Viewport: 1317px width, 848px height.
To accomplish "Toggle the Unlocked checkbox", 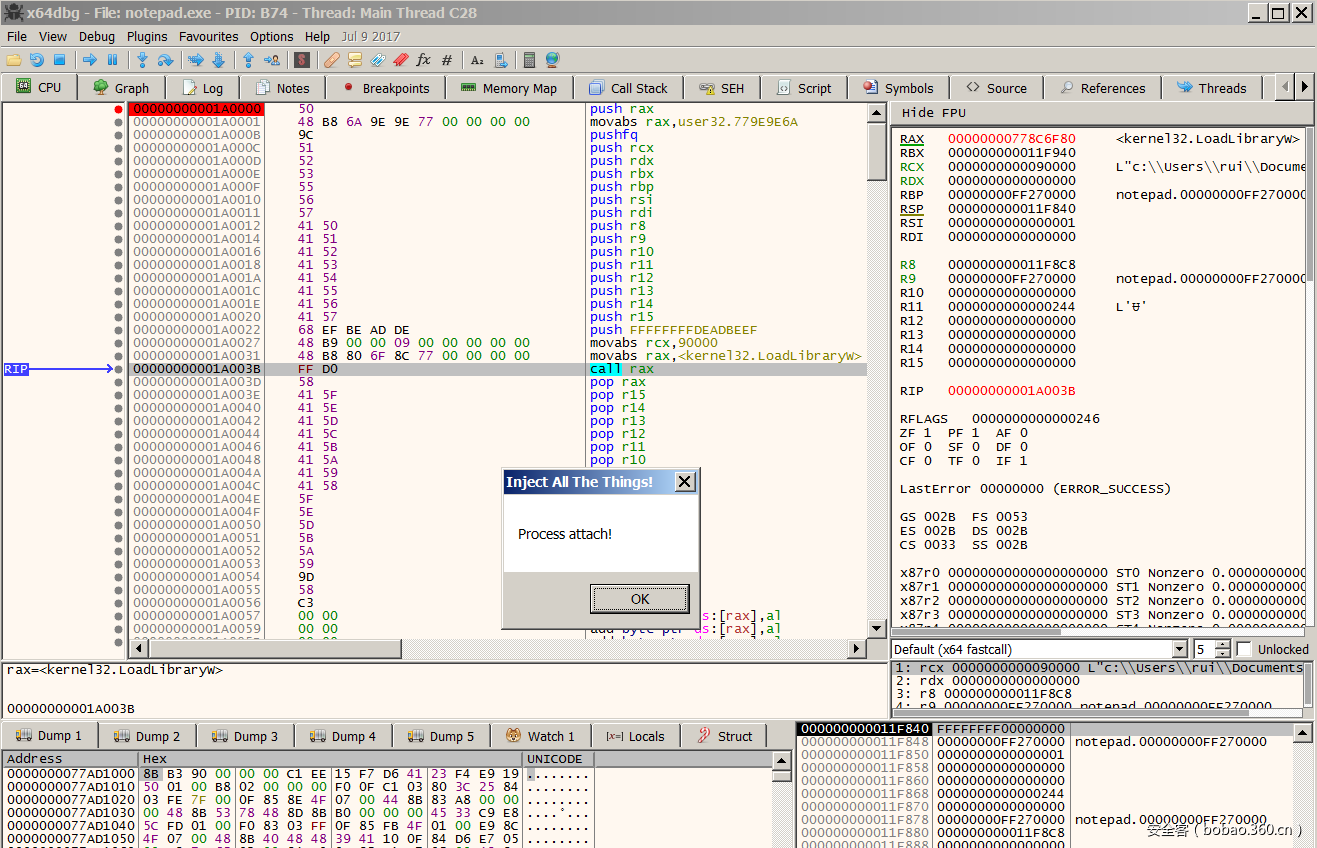I will (1243, 649).
